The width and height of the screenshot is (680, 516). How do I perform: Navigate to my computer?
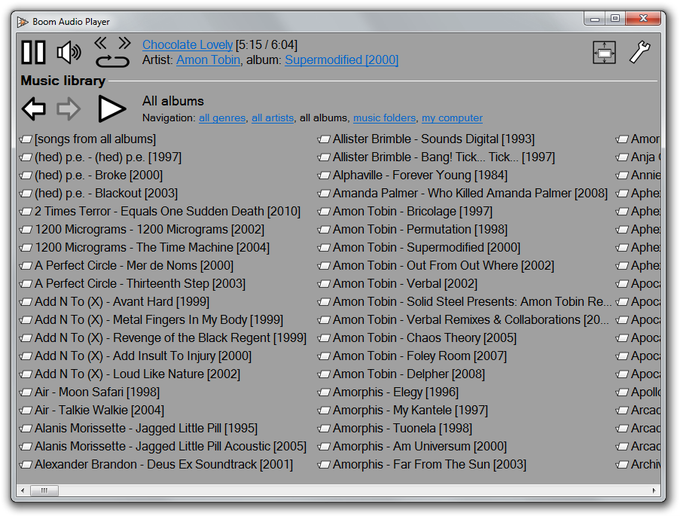pos(452,118)
